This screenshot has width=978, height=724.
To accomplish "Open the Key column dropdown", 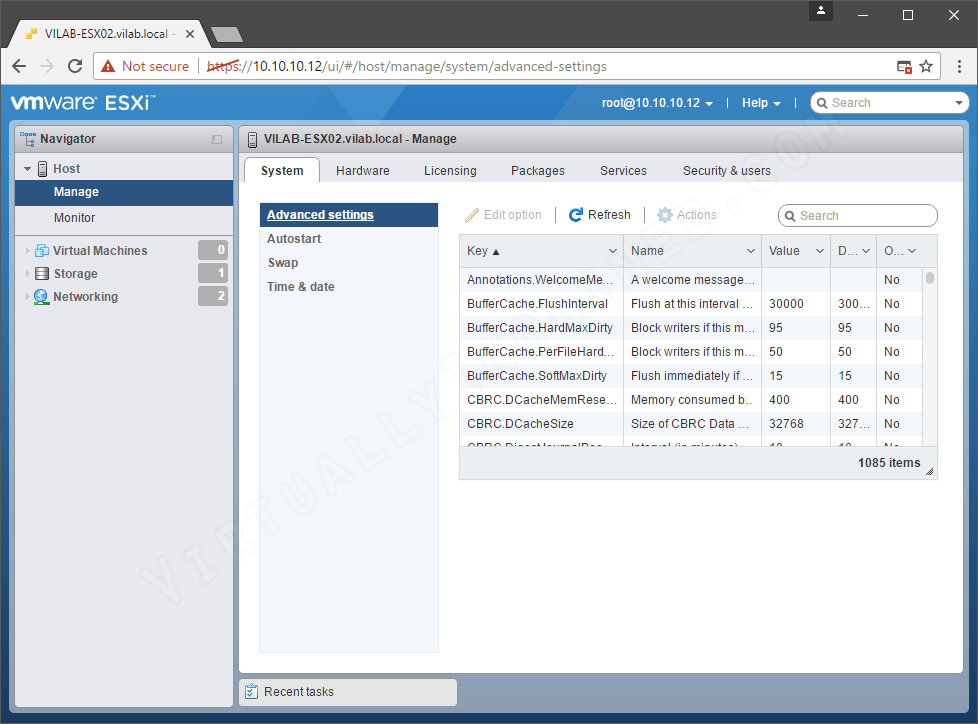I will click(x=613, y=250).
